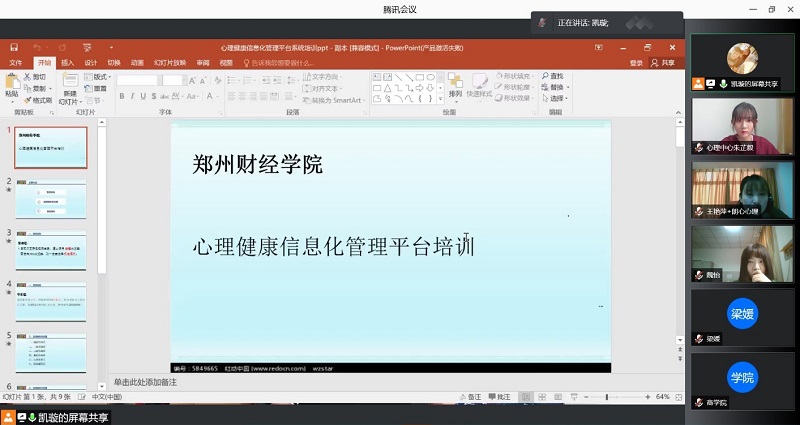Click 单击此处添加备注 notes area
The height and width of the screenshot is (425, 800).
[145, 382]
